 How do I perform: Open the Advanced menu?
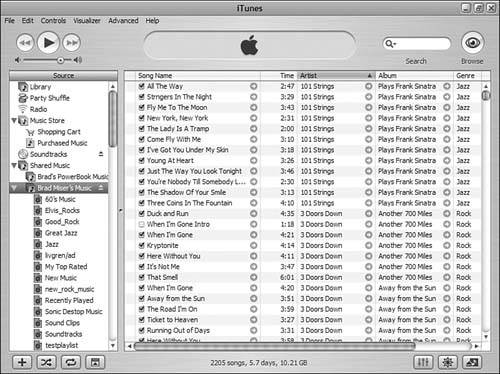[x=123, y=21]
